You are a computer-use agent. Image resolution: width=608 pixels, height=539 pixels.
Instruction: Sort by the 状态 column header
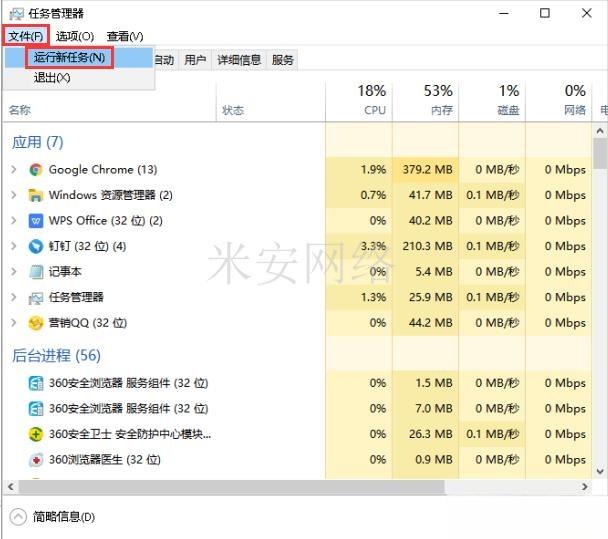point(233,111)
